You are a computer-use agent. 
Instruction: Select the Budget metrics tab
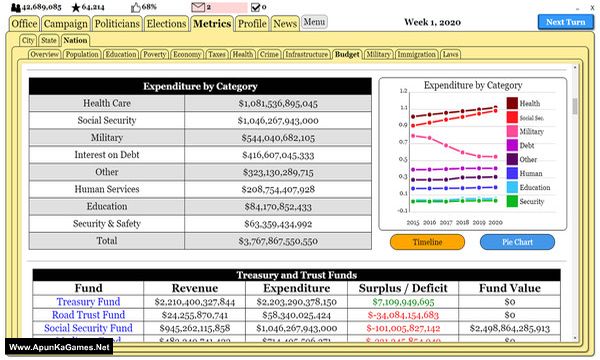pos(347,54)
